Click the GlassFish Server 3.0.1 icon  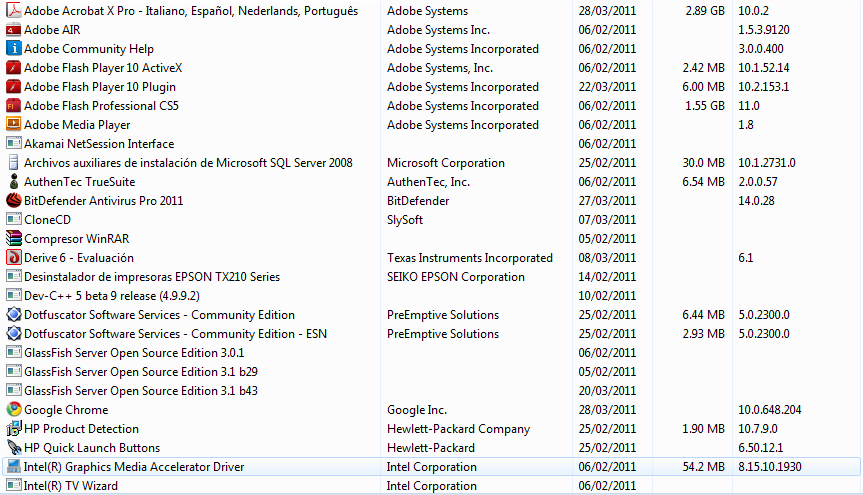(14, 352)
